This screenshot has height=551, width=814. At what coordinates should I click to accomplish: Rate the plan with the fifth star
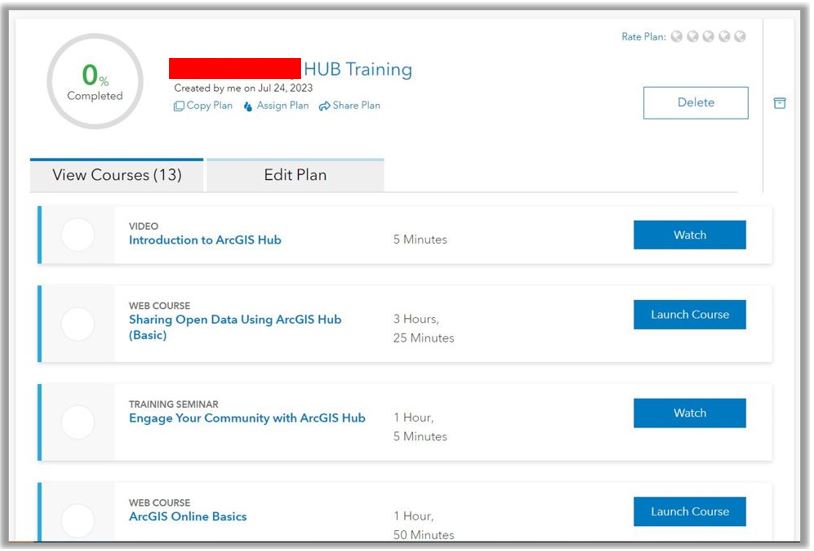coord(740,37)
